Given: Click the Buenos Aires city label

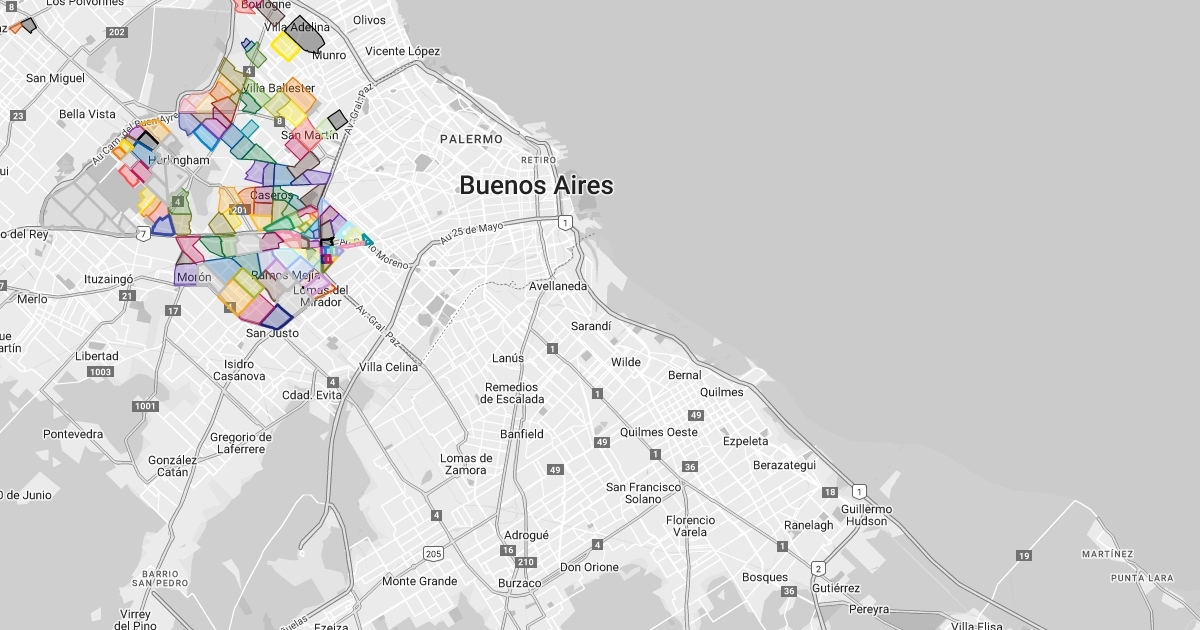Looking at the screenshot, I should (x=536, y=185).
